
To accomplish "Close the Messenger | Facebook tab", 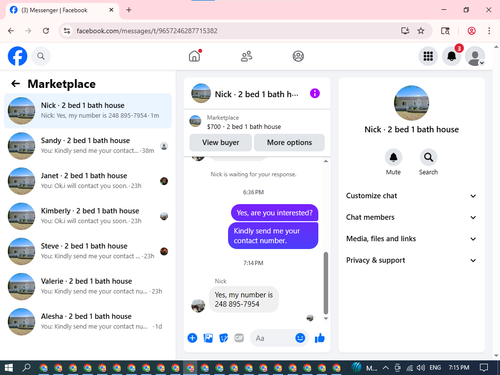I will click(x=111, y=10).
